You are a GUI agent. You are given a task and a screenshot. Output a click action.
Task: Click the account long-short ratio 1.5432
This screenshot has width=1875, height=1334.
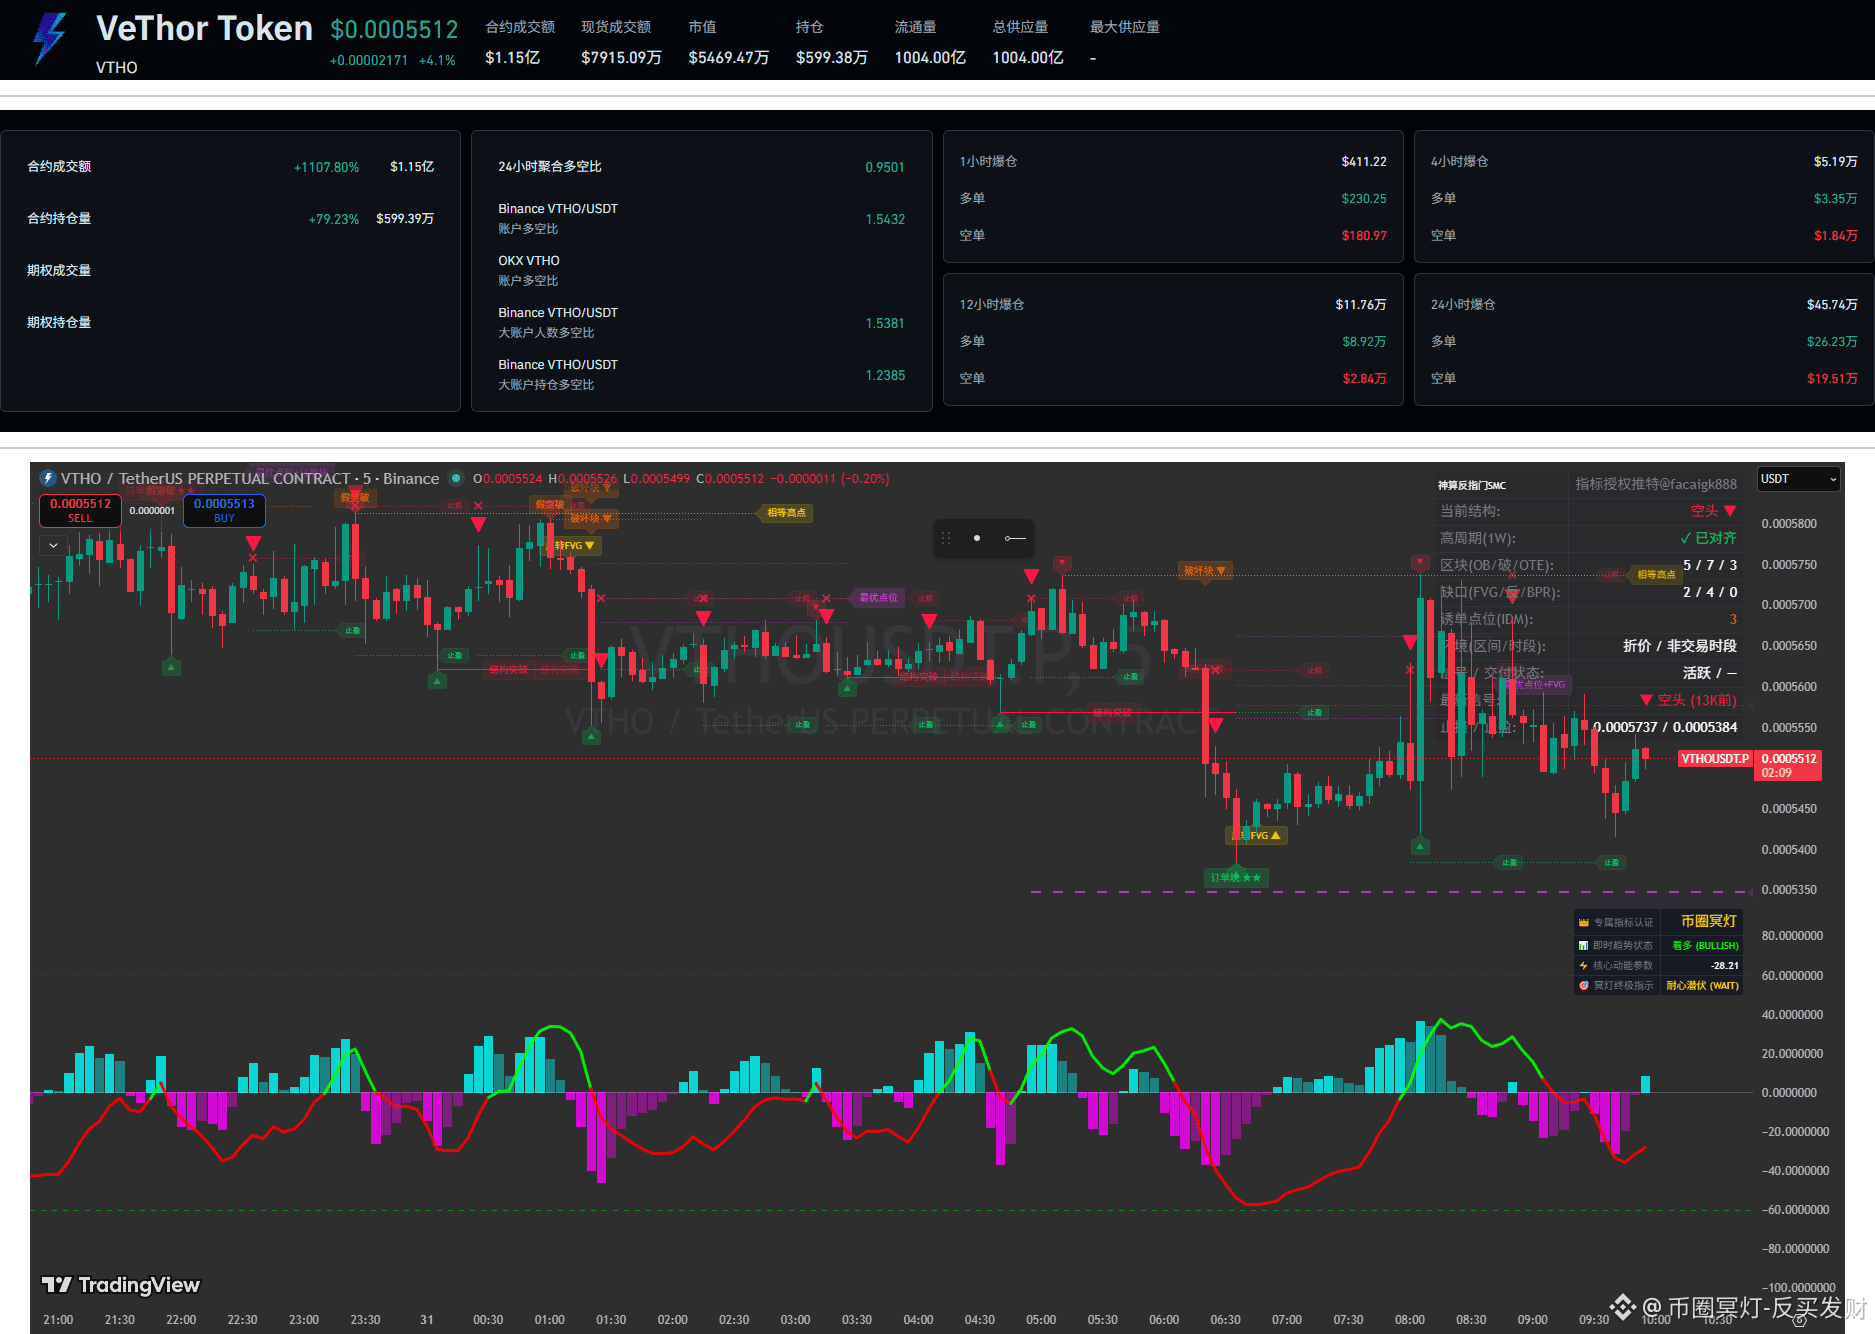pos(885,219)
